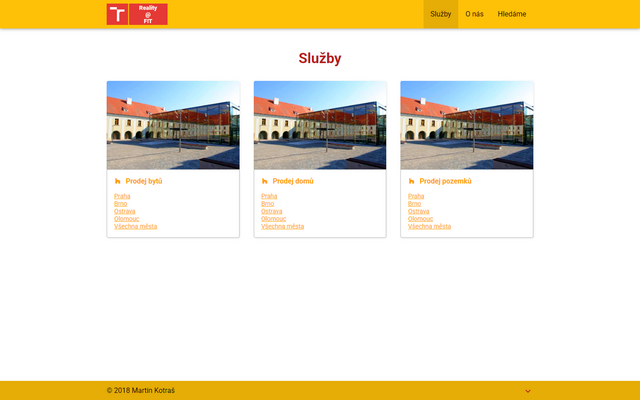Open Brno under Prodej pozemků
Screen dimensions: 640x400
pyautogui.click(x=415, y=204)
